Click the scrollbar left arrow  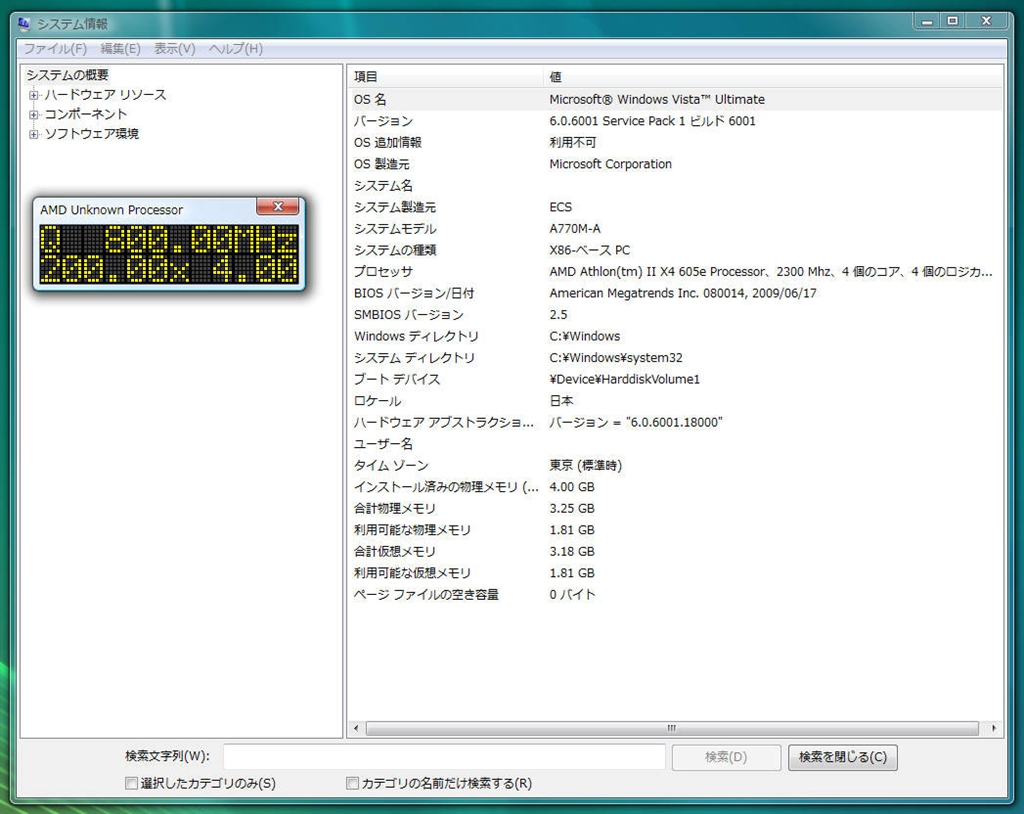coord(356,728)
